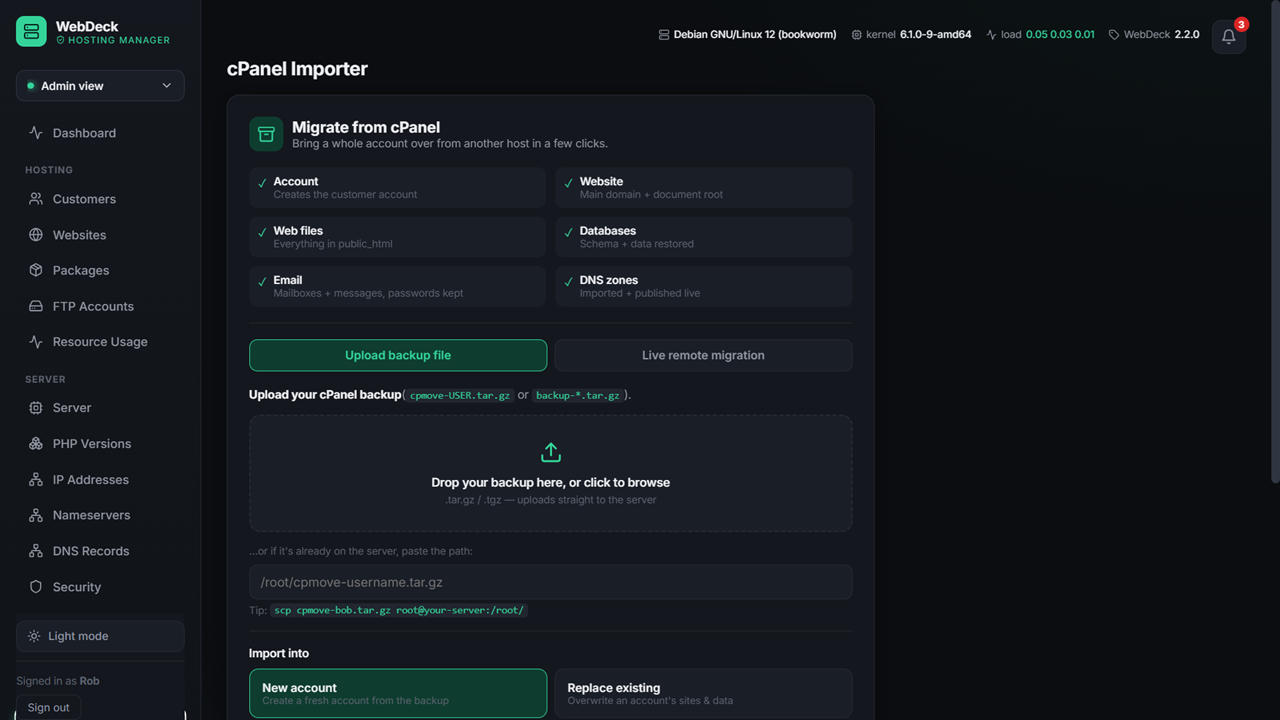This screenshot has height=720, width=1280.
Task: Click the backup-*.tar.gz filename code
Action: [x=578, y=395]
